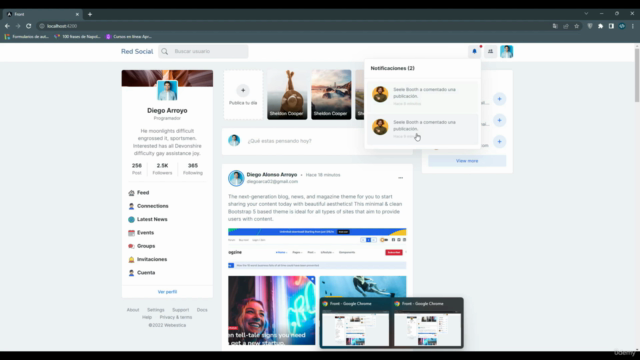Click the View more button
This screenshot has width=640, height=360.
pyautogui.click(x=467, y=161)
